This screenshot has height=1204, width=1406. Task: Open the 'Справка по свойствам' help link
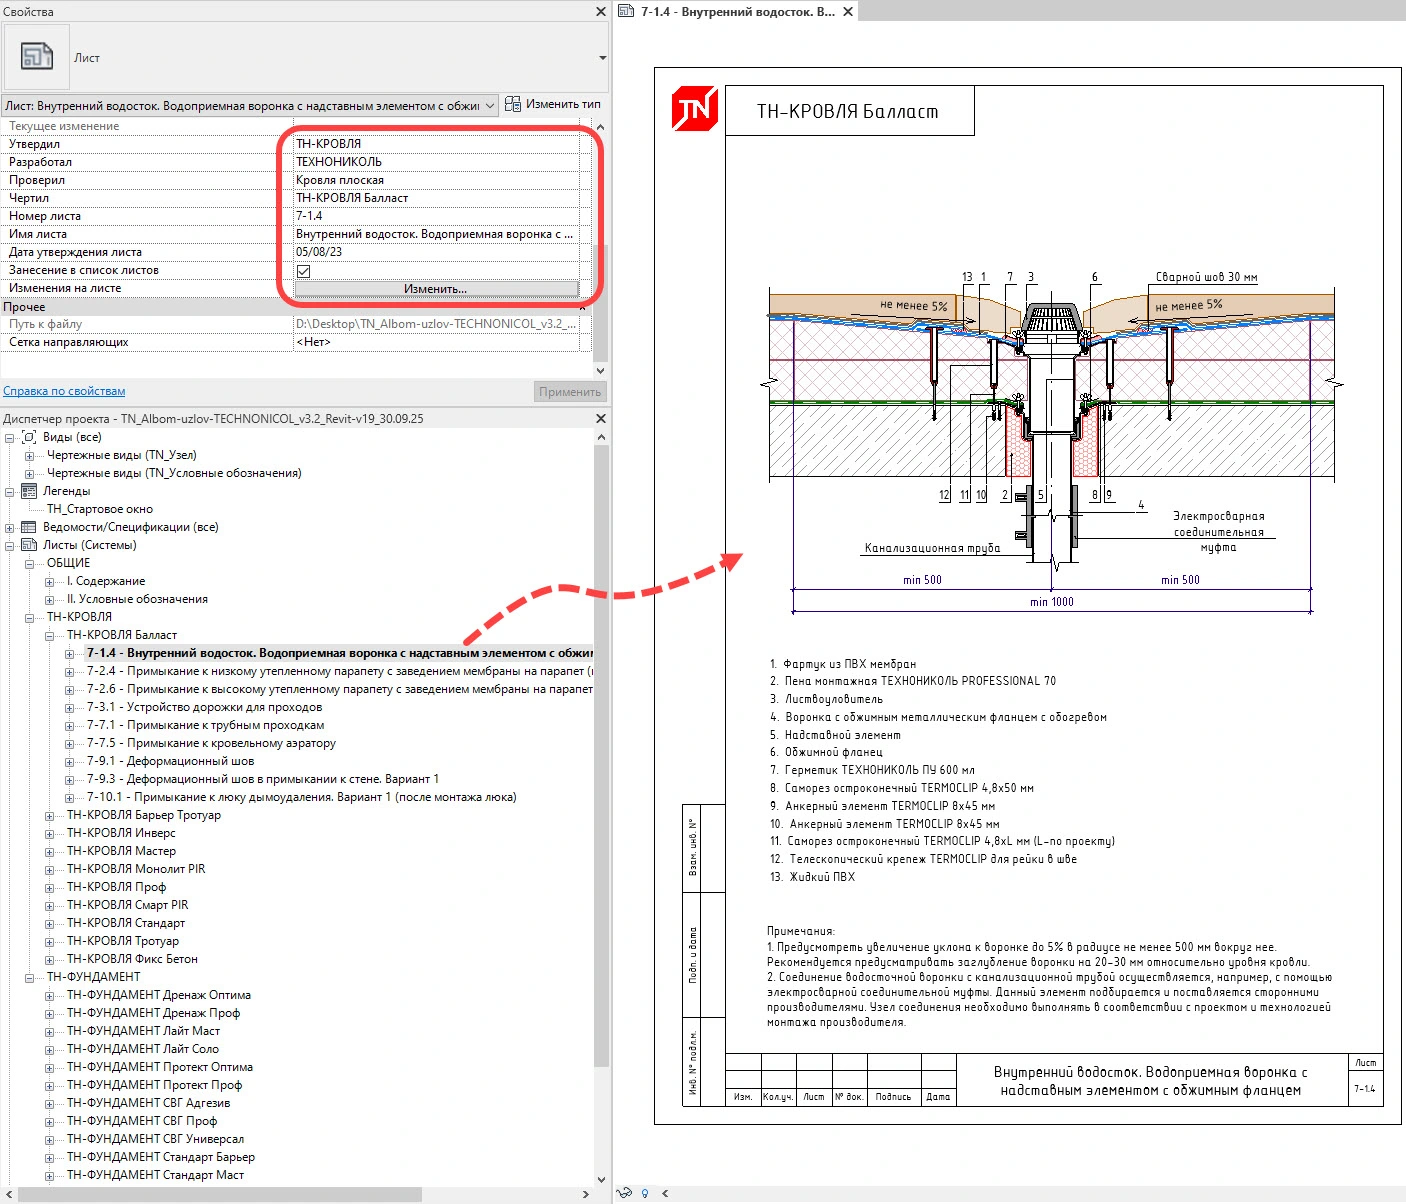(64, 391)
